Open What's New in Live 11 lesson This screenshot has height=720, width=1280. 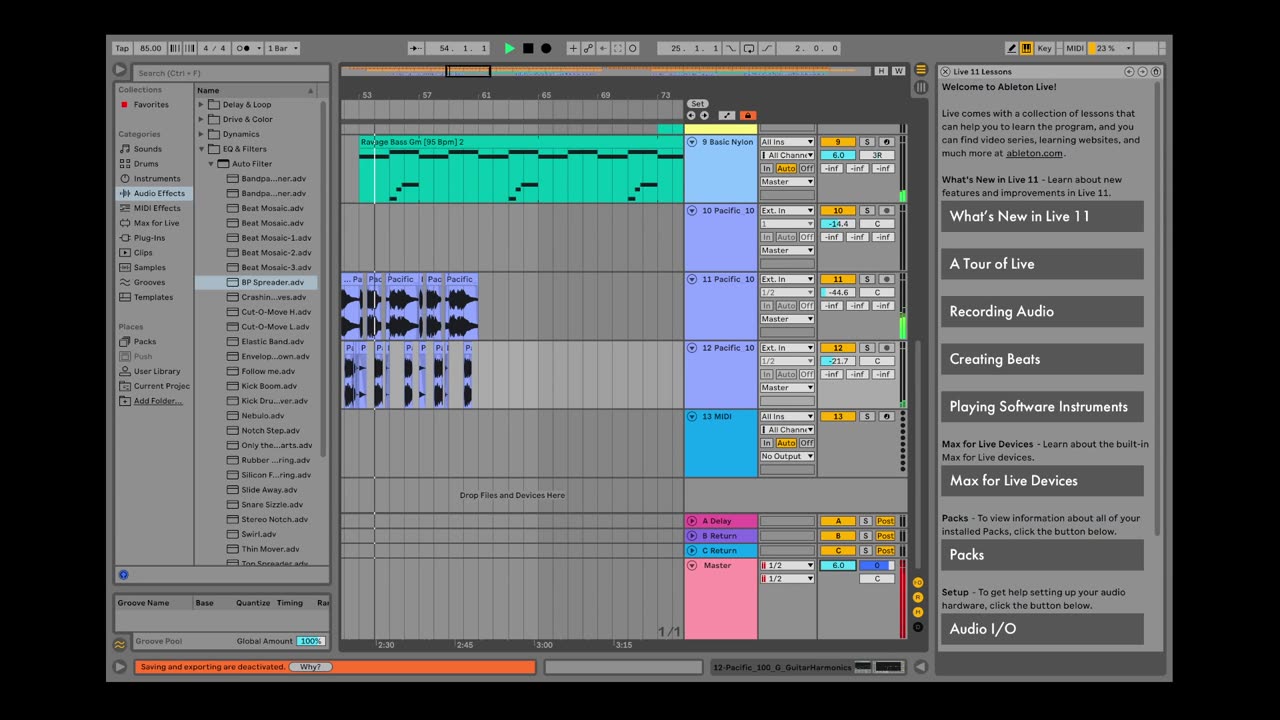[x=1041, y=216]
